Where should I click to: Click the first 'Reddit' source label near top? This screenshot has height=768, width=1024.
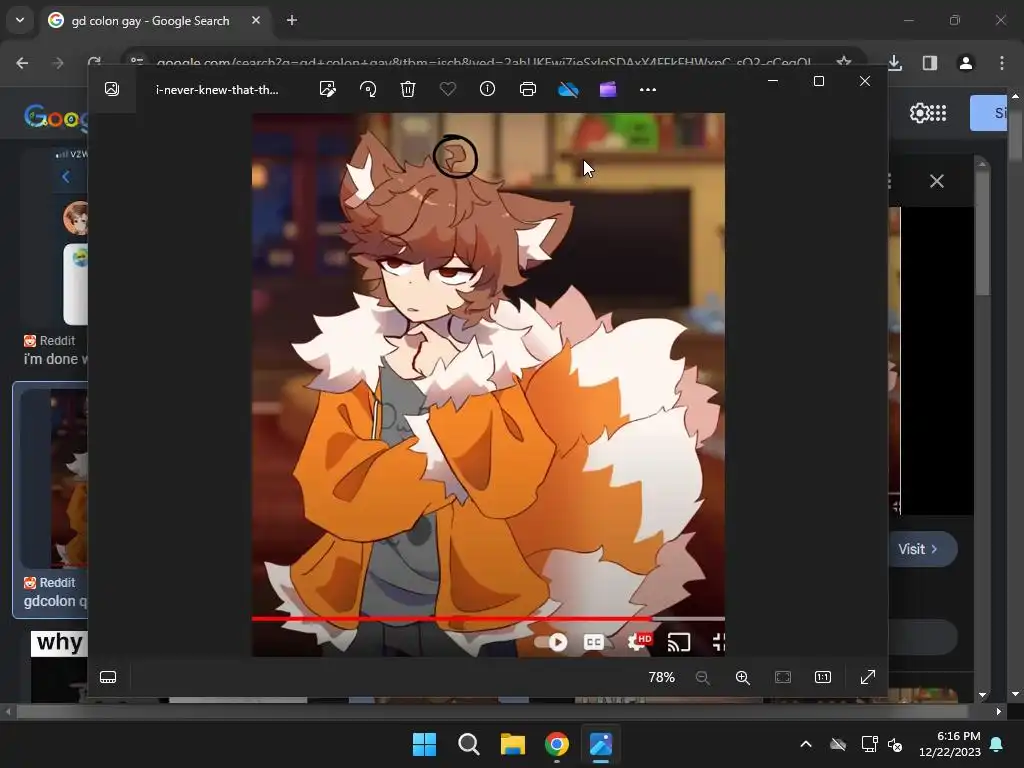tap(57, 340)
